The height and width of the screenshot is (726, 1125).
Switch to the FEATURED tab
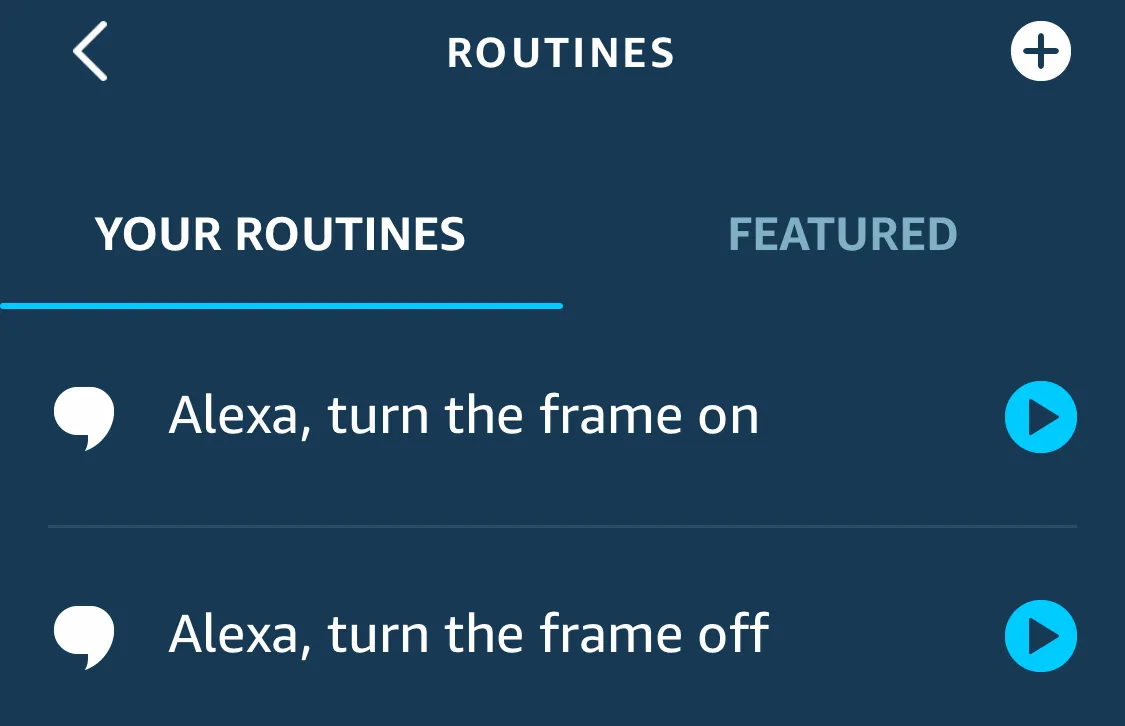click(x=843, y=235)
